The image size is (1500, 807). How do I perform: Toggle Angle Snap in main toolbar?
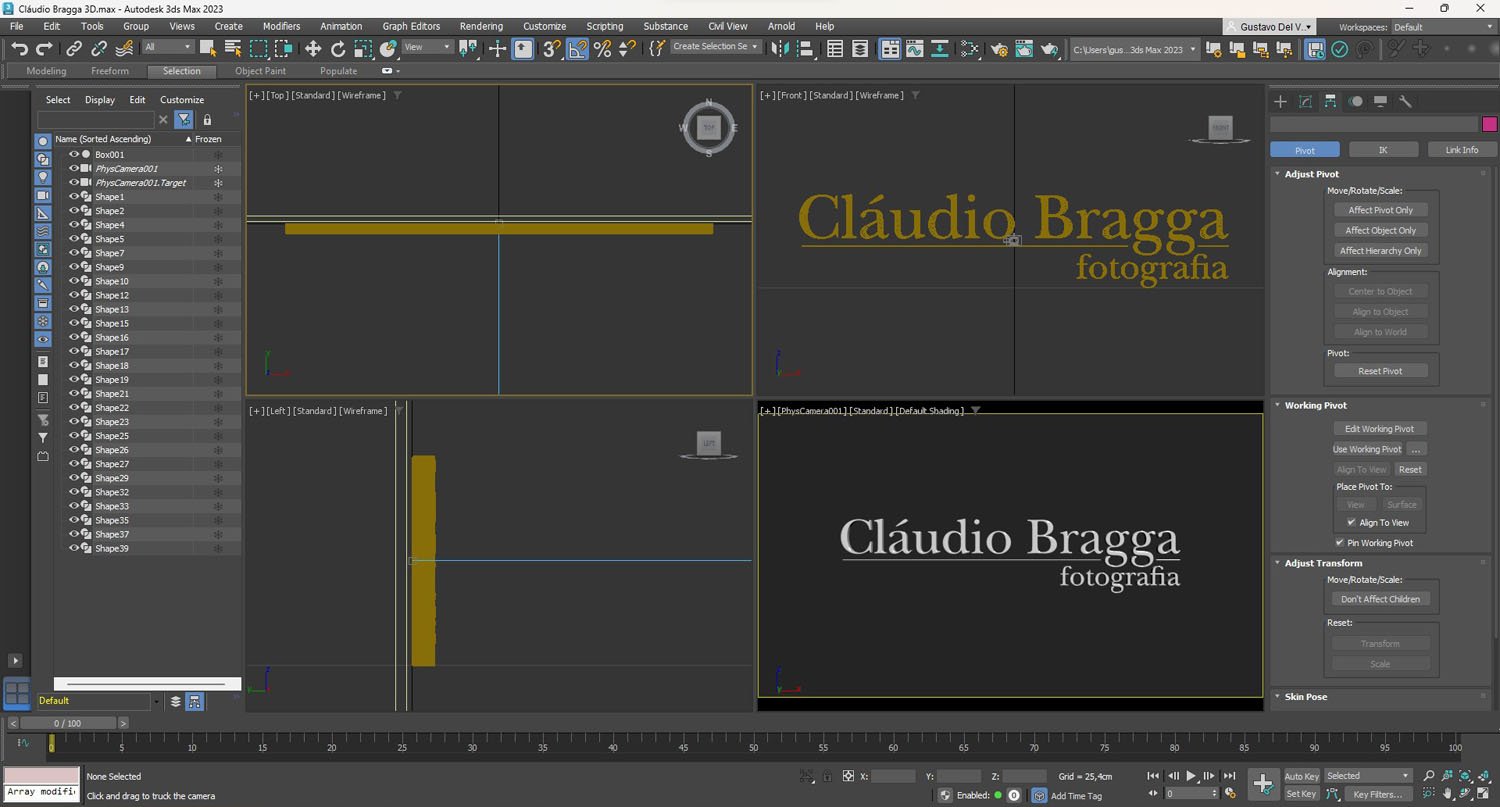pos(577,48)
